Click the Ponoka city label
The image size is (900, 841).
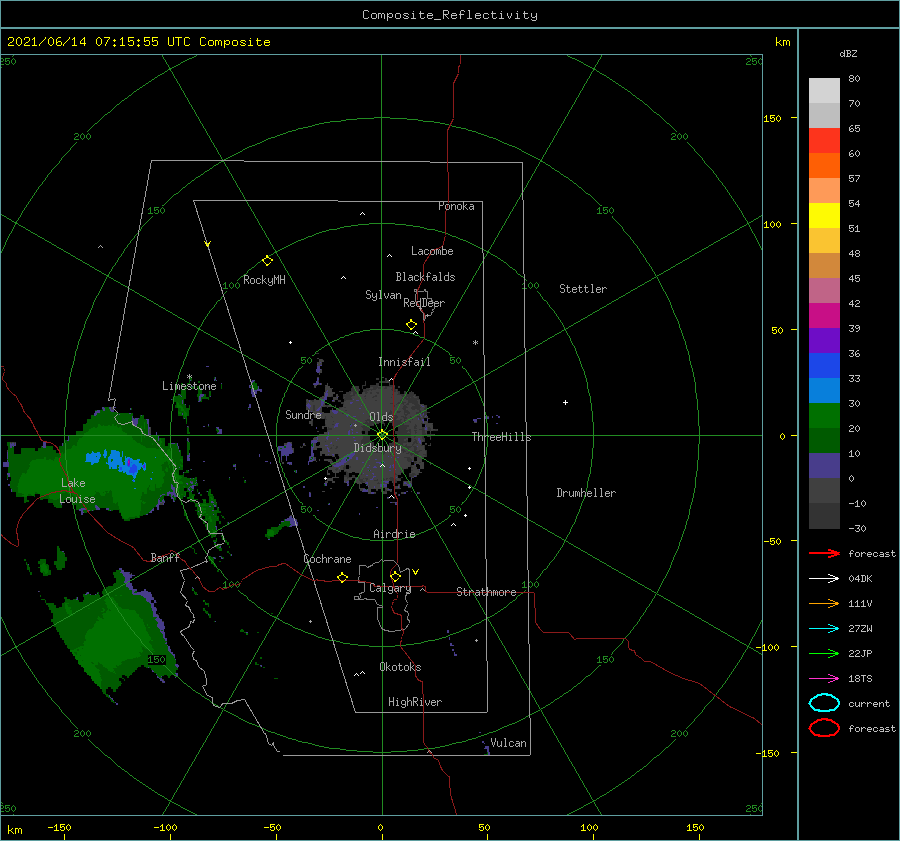tap(456, 206)
